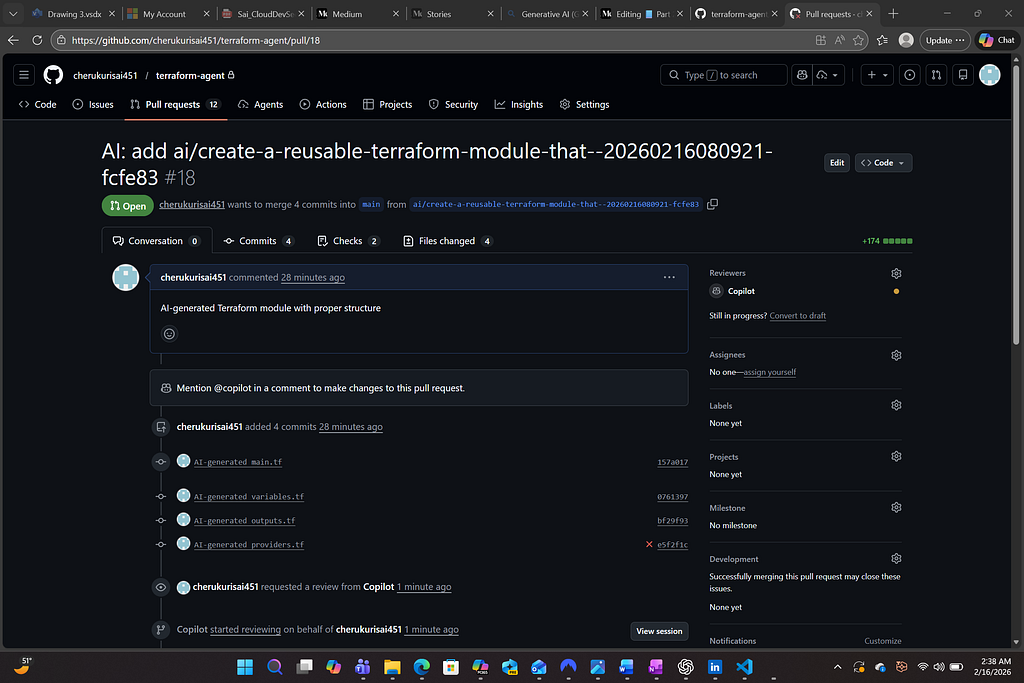This screenshot has width=1024, height=683.
Task: Open the AI-generated main.tf commit
Action: (238, 462)
